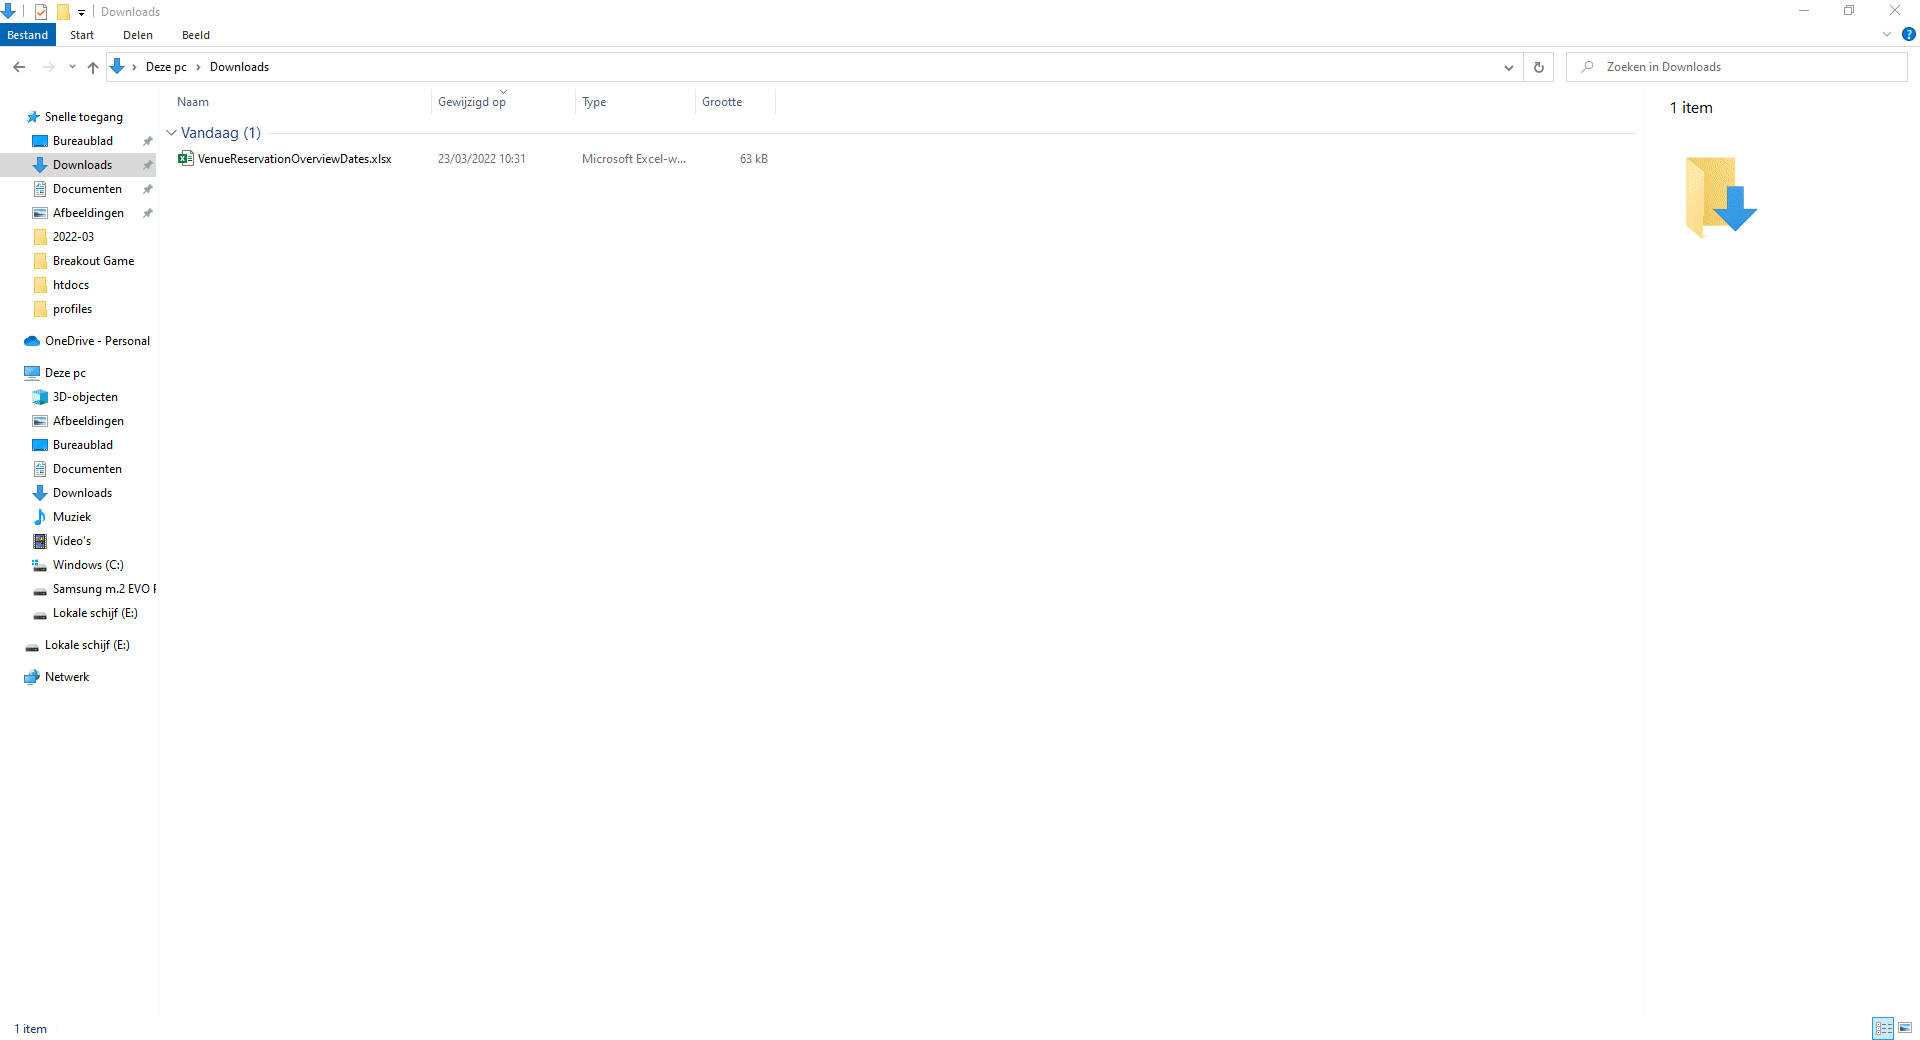Sort by Naam column header

coord(303,102)
